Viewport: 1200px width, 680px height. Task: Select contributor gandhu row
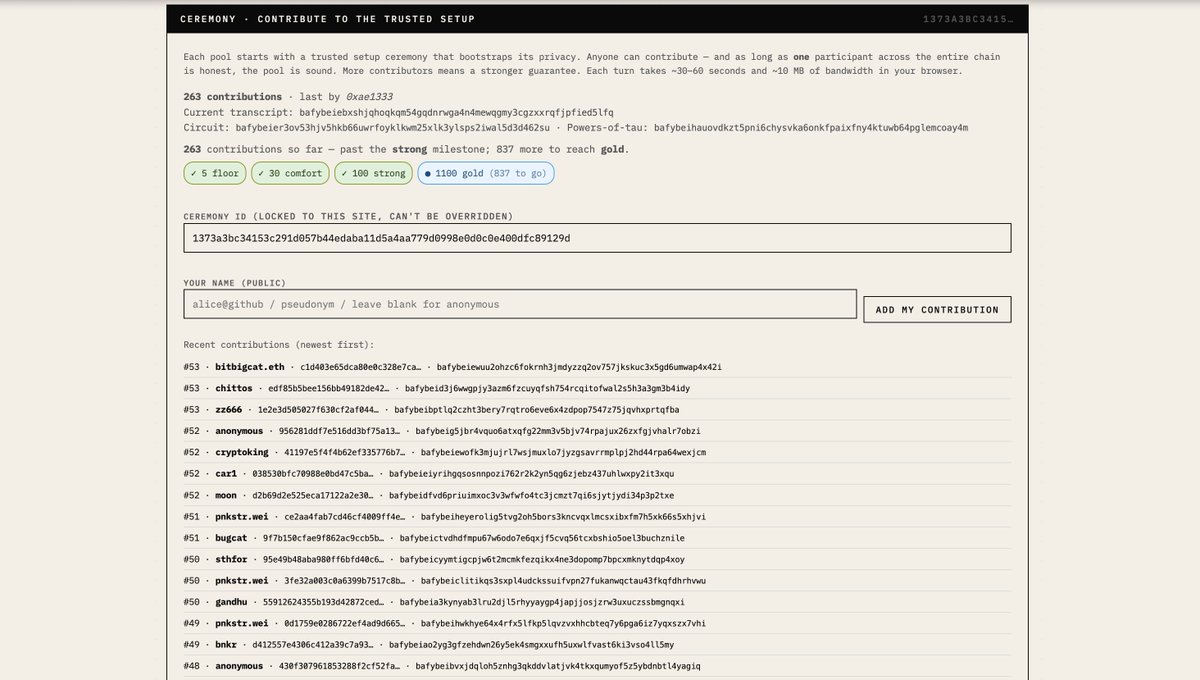(x=597, y=602)
